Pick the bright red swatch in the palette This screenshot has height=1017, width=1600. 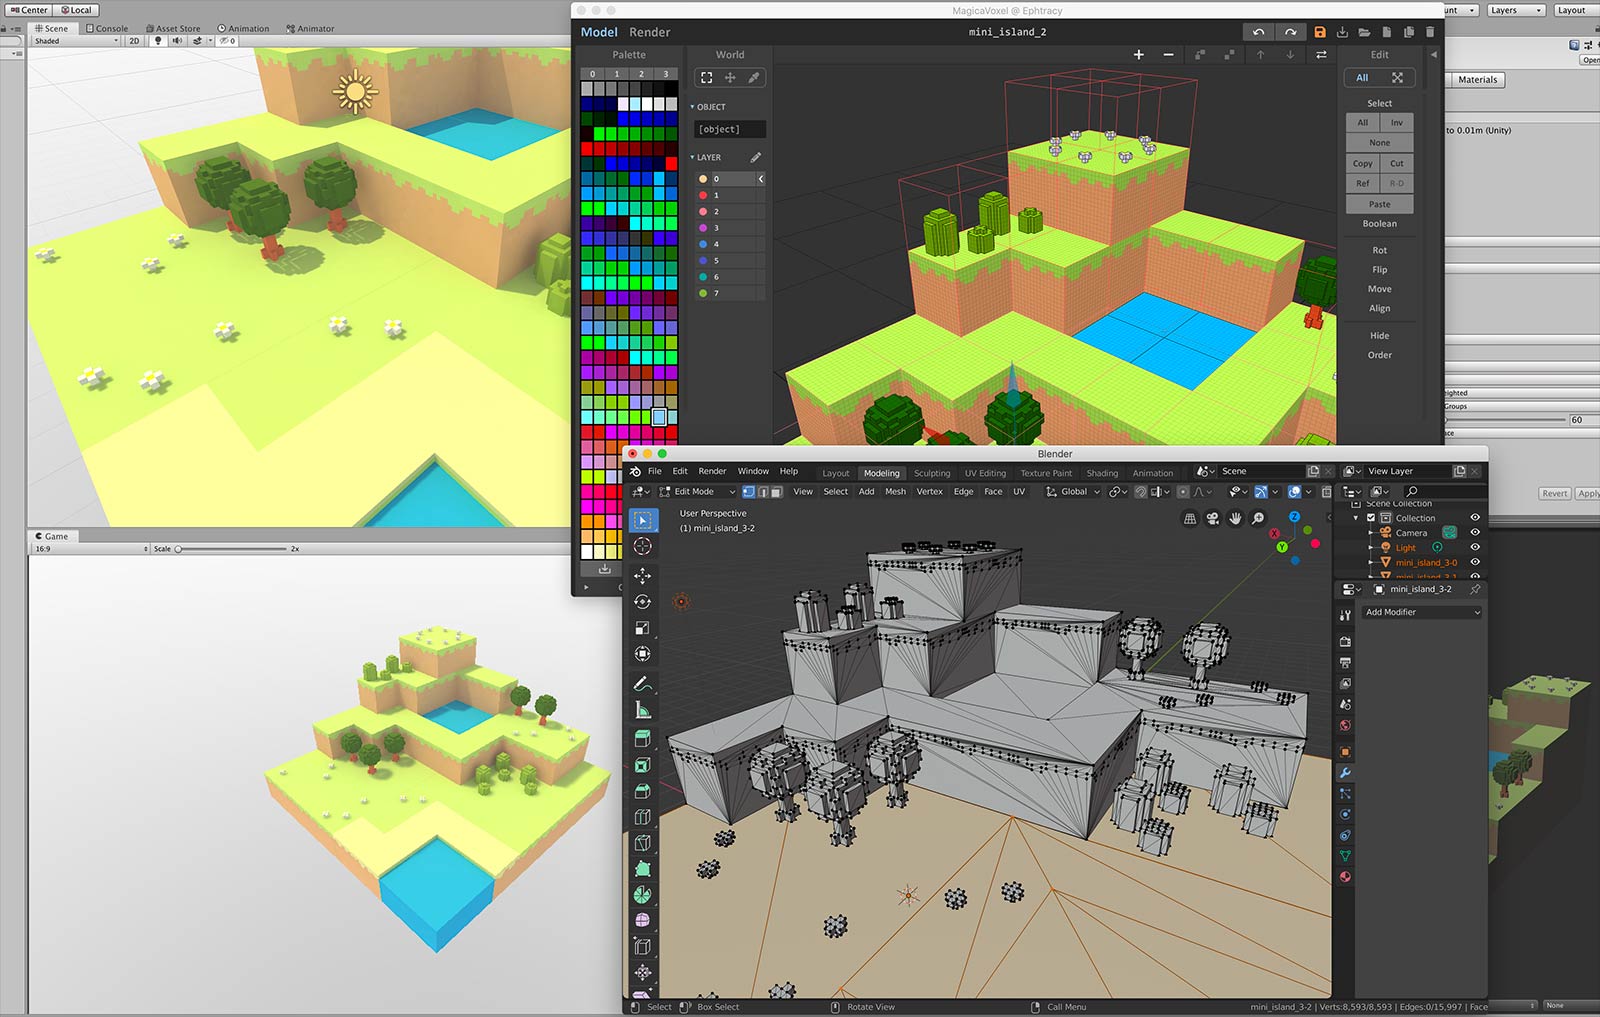(587, 149)
